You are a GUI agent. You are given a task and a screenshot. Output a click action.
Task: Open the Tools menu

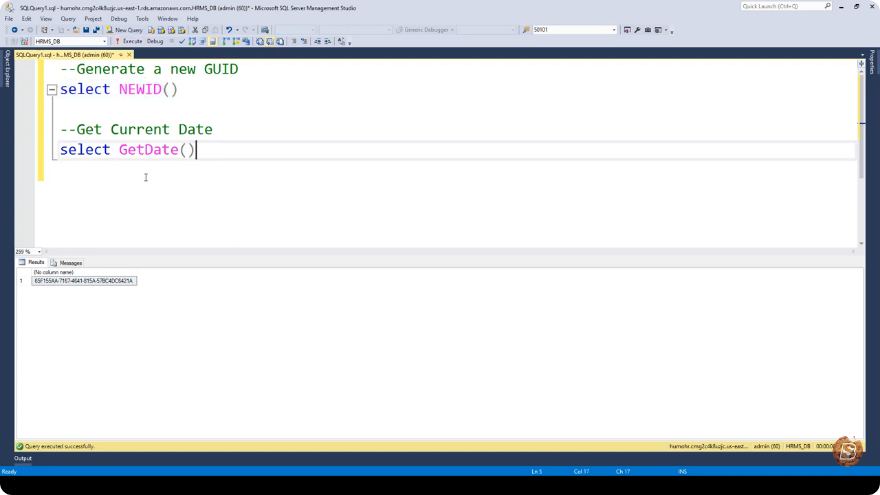(142, 19)
